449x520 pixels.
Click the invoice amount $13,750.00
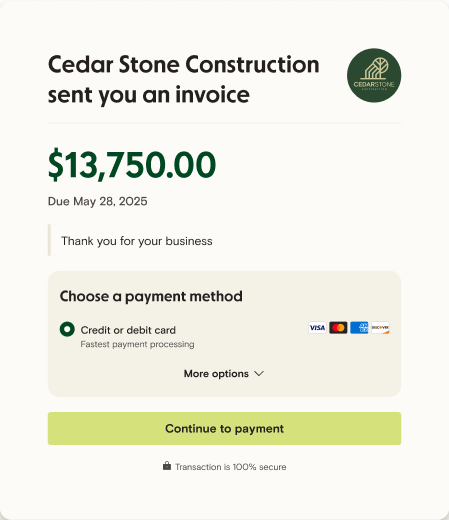[x=132, y=165]
